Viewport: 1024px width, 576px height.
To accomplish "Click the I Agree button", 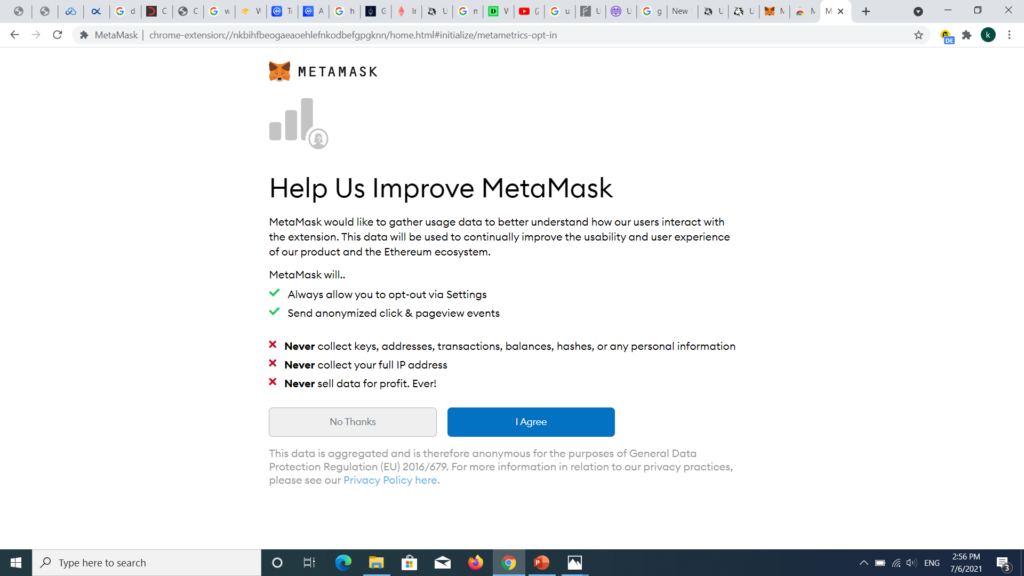I will (x=531, y=422).
